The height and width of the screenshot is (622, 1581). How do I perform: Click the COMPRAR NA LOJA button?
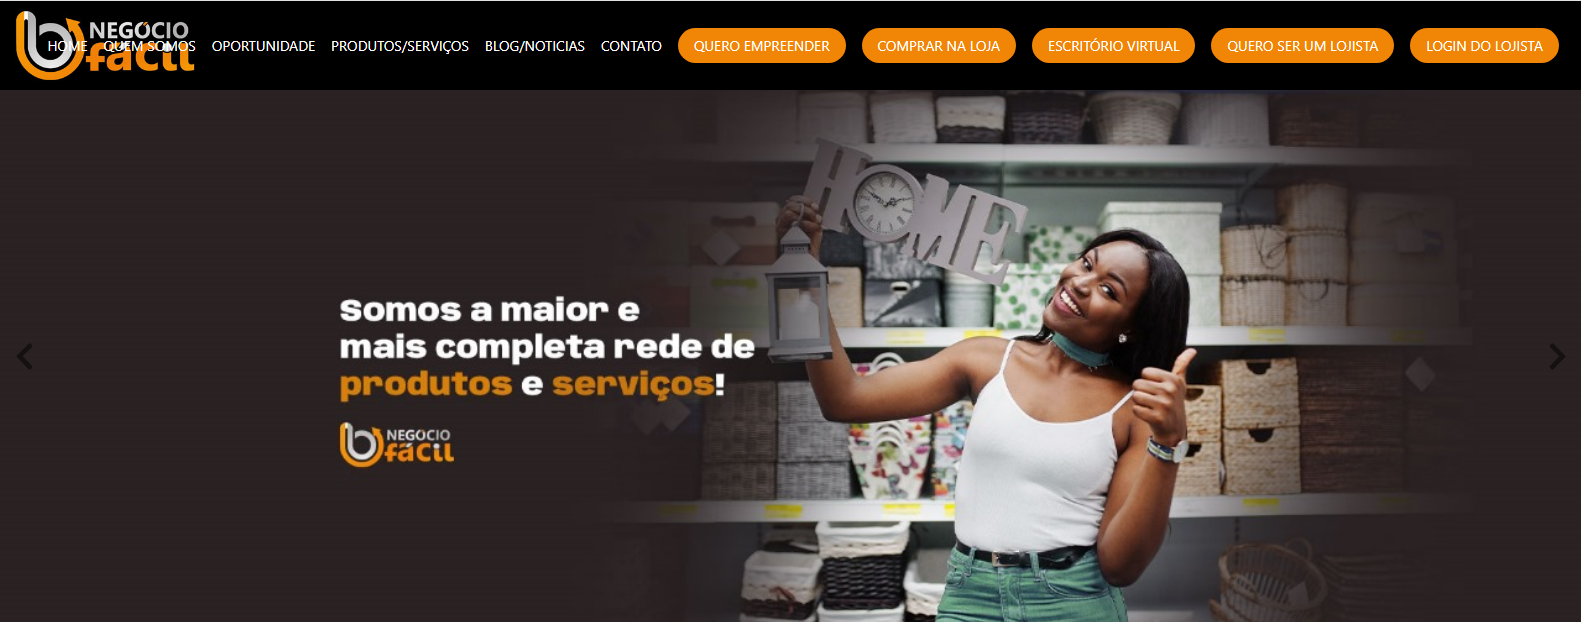tap(939, 46)
